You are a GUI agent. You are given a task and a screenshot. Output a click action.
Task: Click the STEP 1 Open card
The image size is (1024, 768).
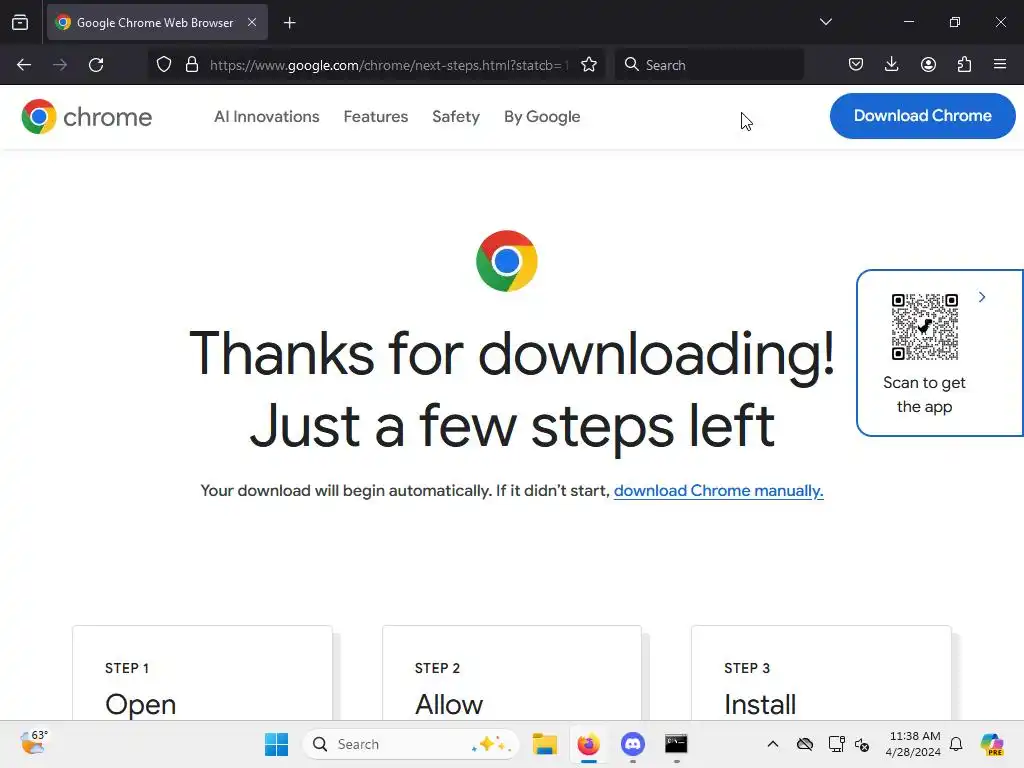click(x=202, y=673)
